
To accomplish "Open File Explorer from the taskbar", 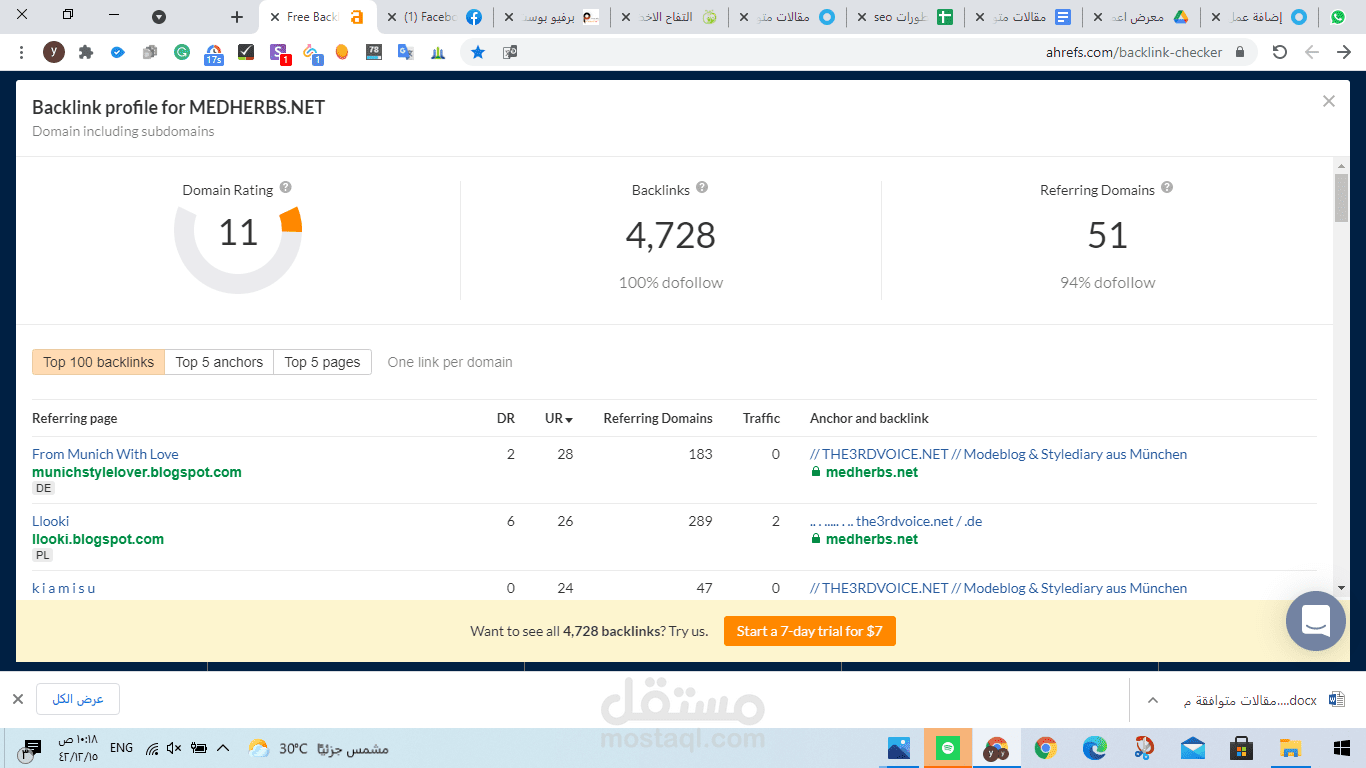I will click(x=1289, y=747).
